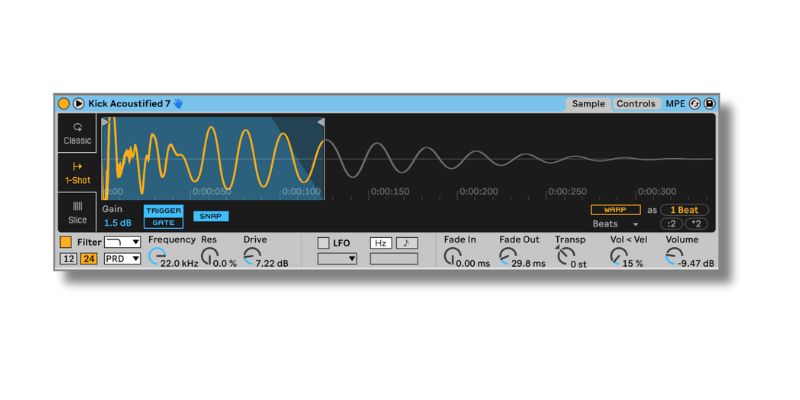Viewport: 800px width, 400px height.
Task: Halve the warp length with :2
Action: (671, 223)
